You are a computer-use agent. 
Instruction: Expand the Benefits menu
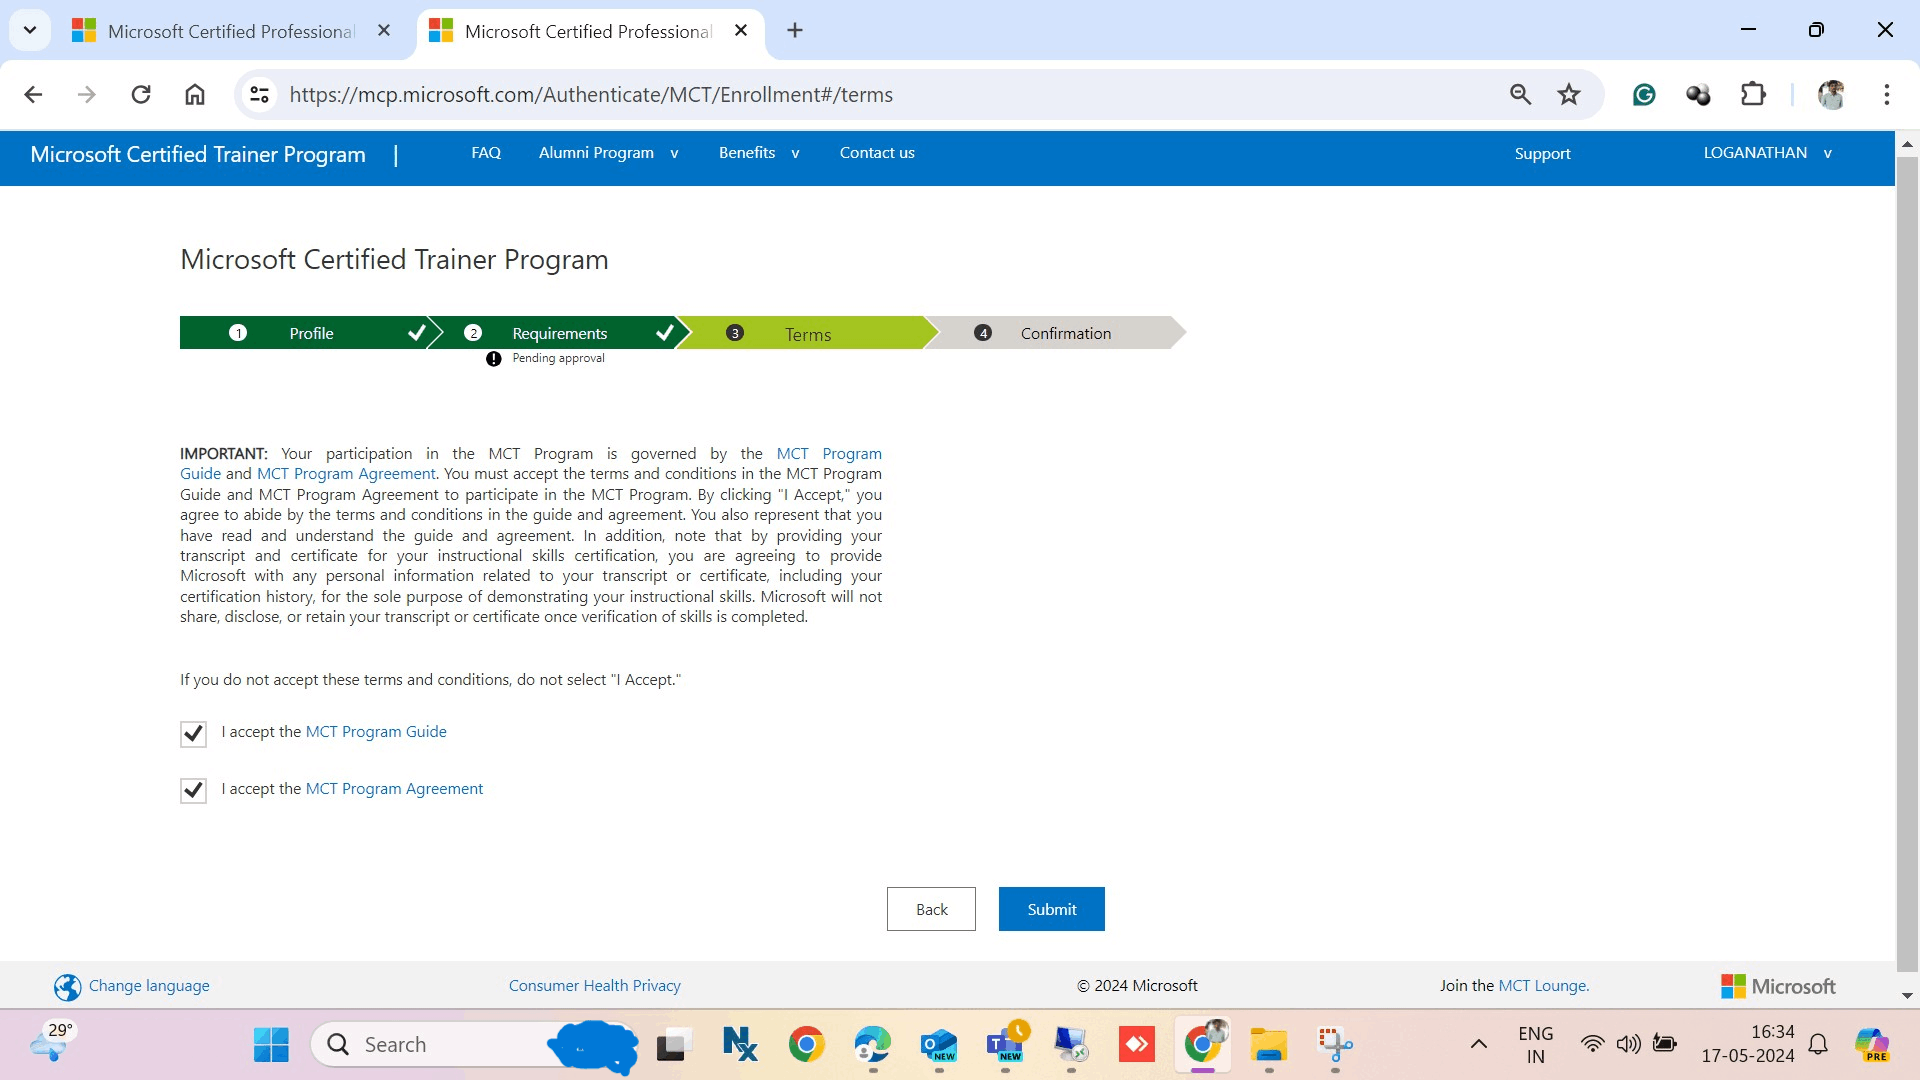[759, 153]
